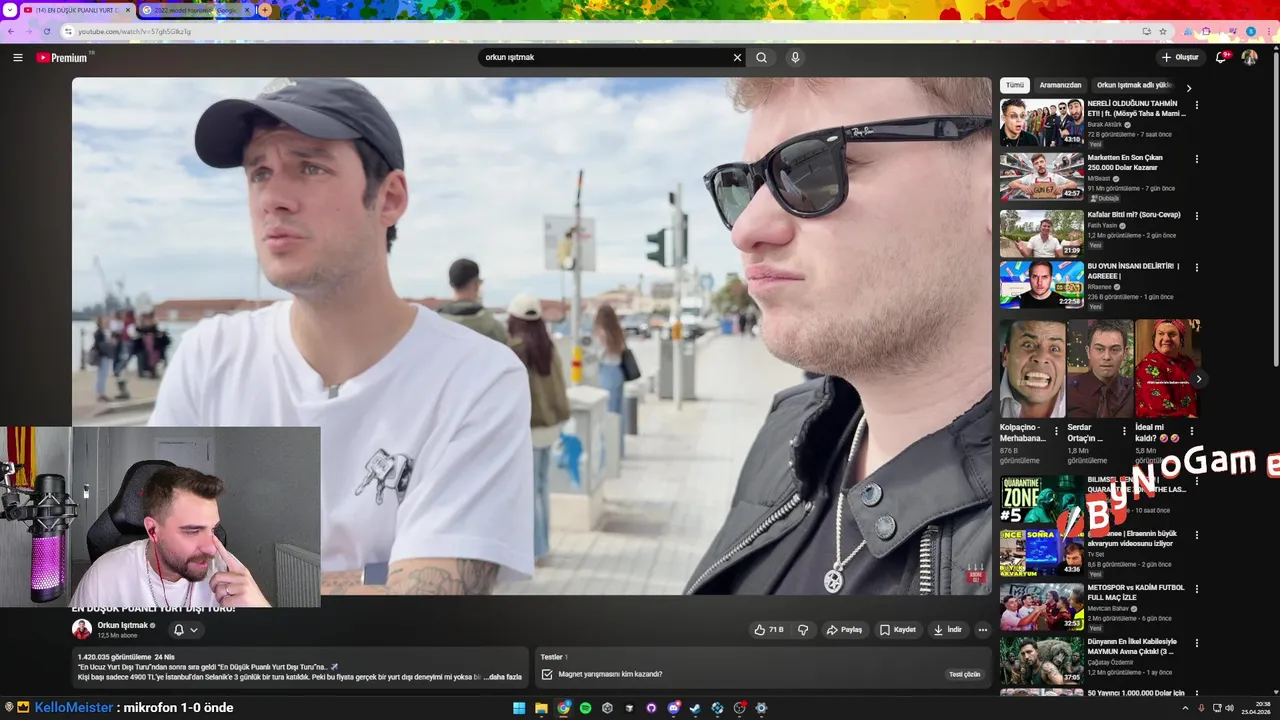Close the 2022 model Google tab
Image resolution: width=1280 pixels, height=720 pixels.
(x=247, y=10)
